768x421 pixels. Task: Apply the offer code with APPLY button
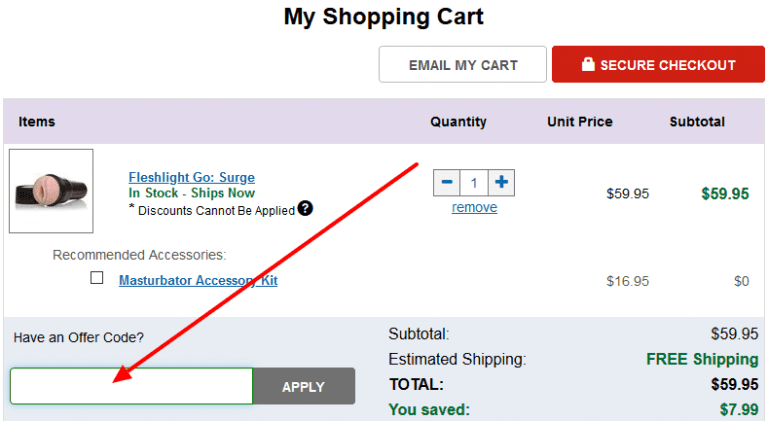[x=304, y=387]
